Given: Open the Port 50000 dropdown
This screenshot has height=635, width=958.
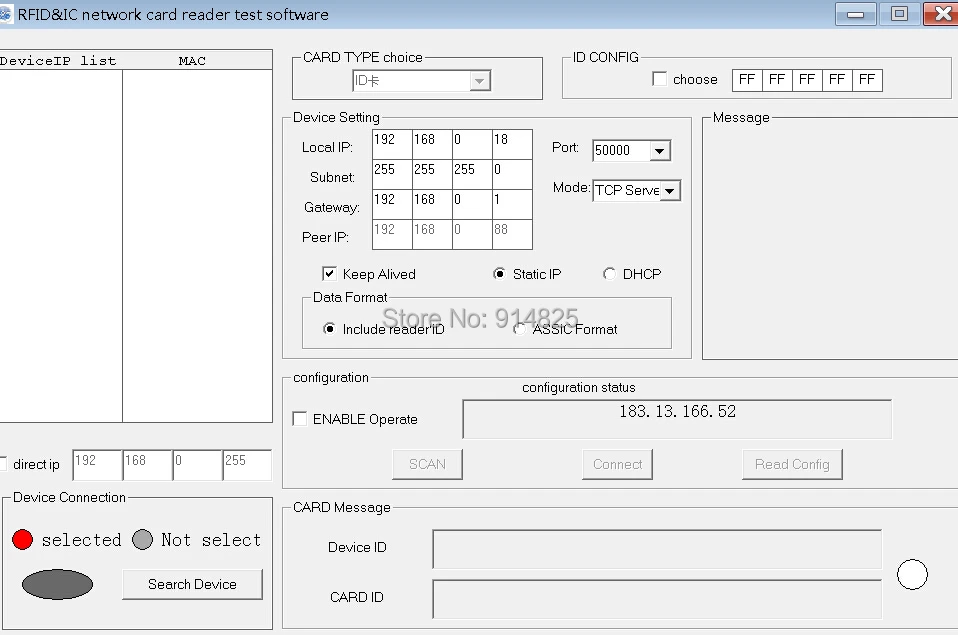Looking at the screenshot, I should (659, 150).
